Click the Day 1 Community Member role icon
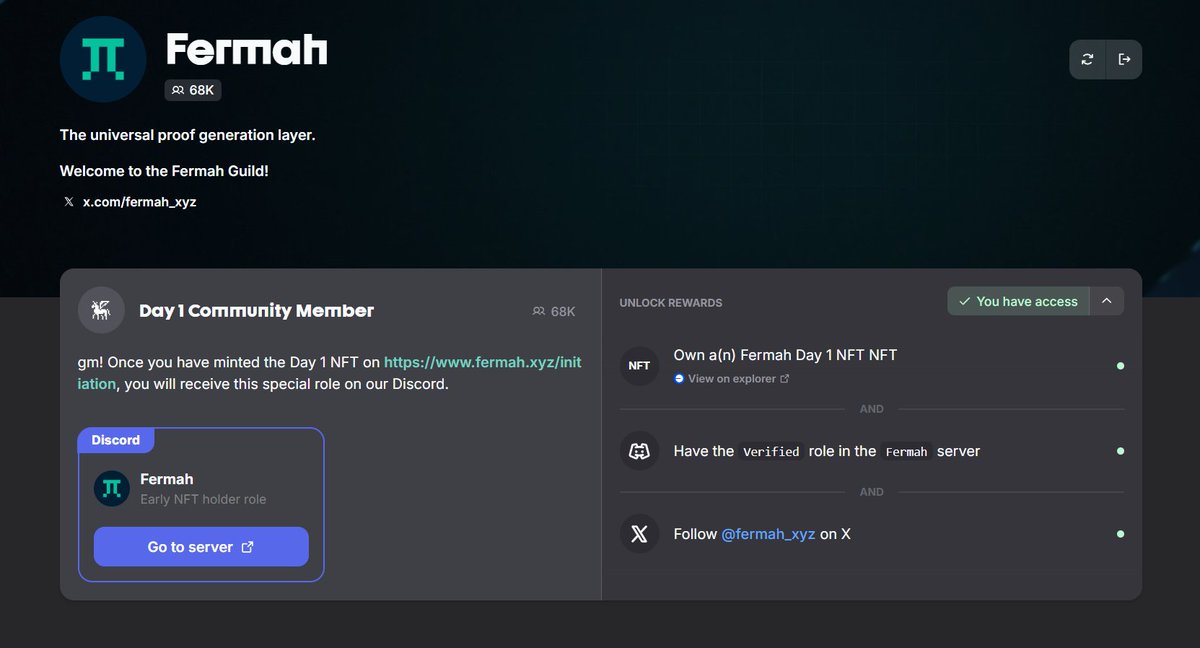This screenshot has height=648, width=1200. click(101, 310)
